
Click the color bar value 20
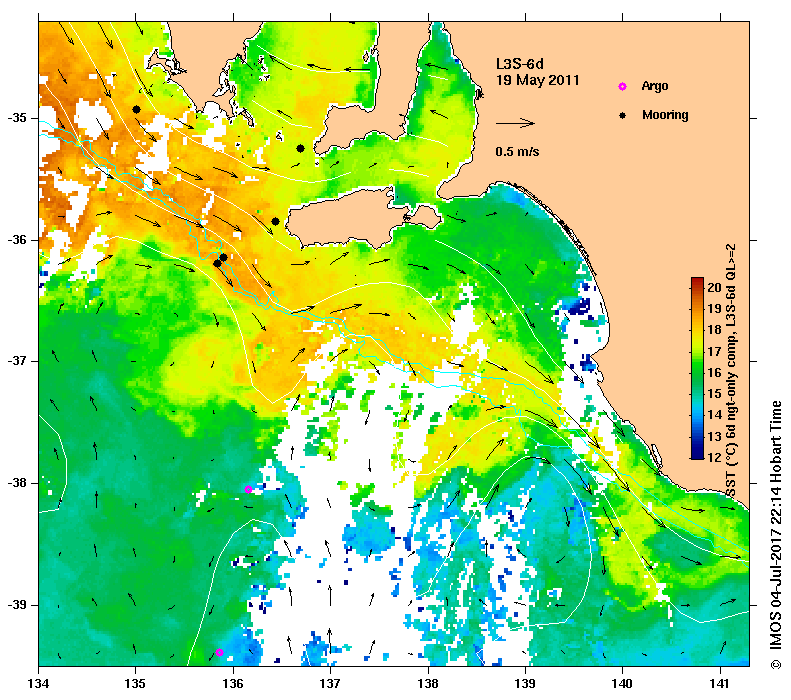coord(714,287)
